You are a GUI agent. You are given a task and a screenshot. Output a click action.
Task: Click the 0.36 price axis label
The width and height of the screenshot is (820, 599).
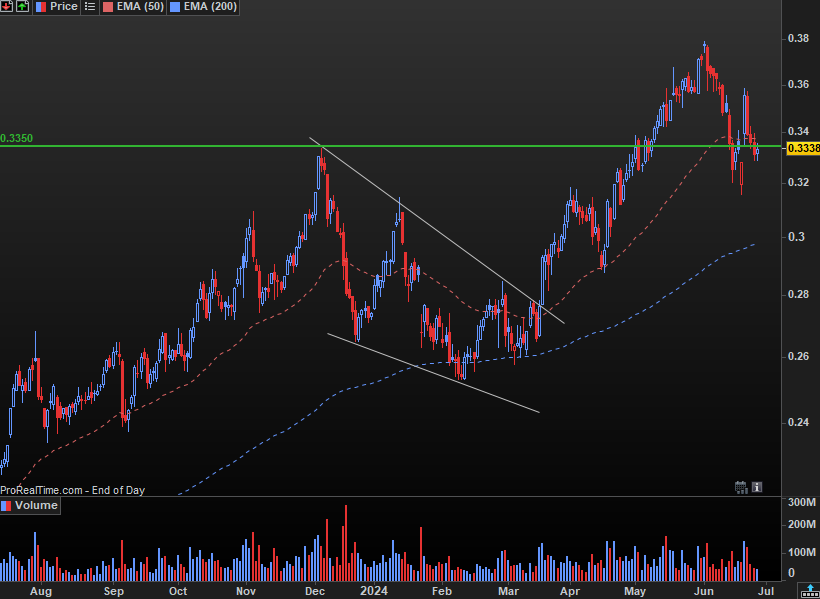(798, 84)
